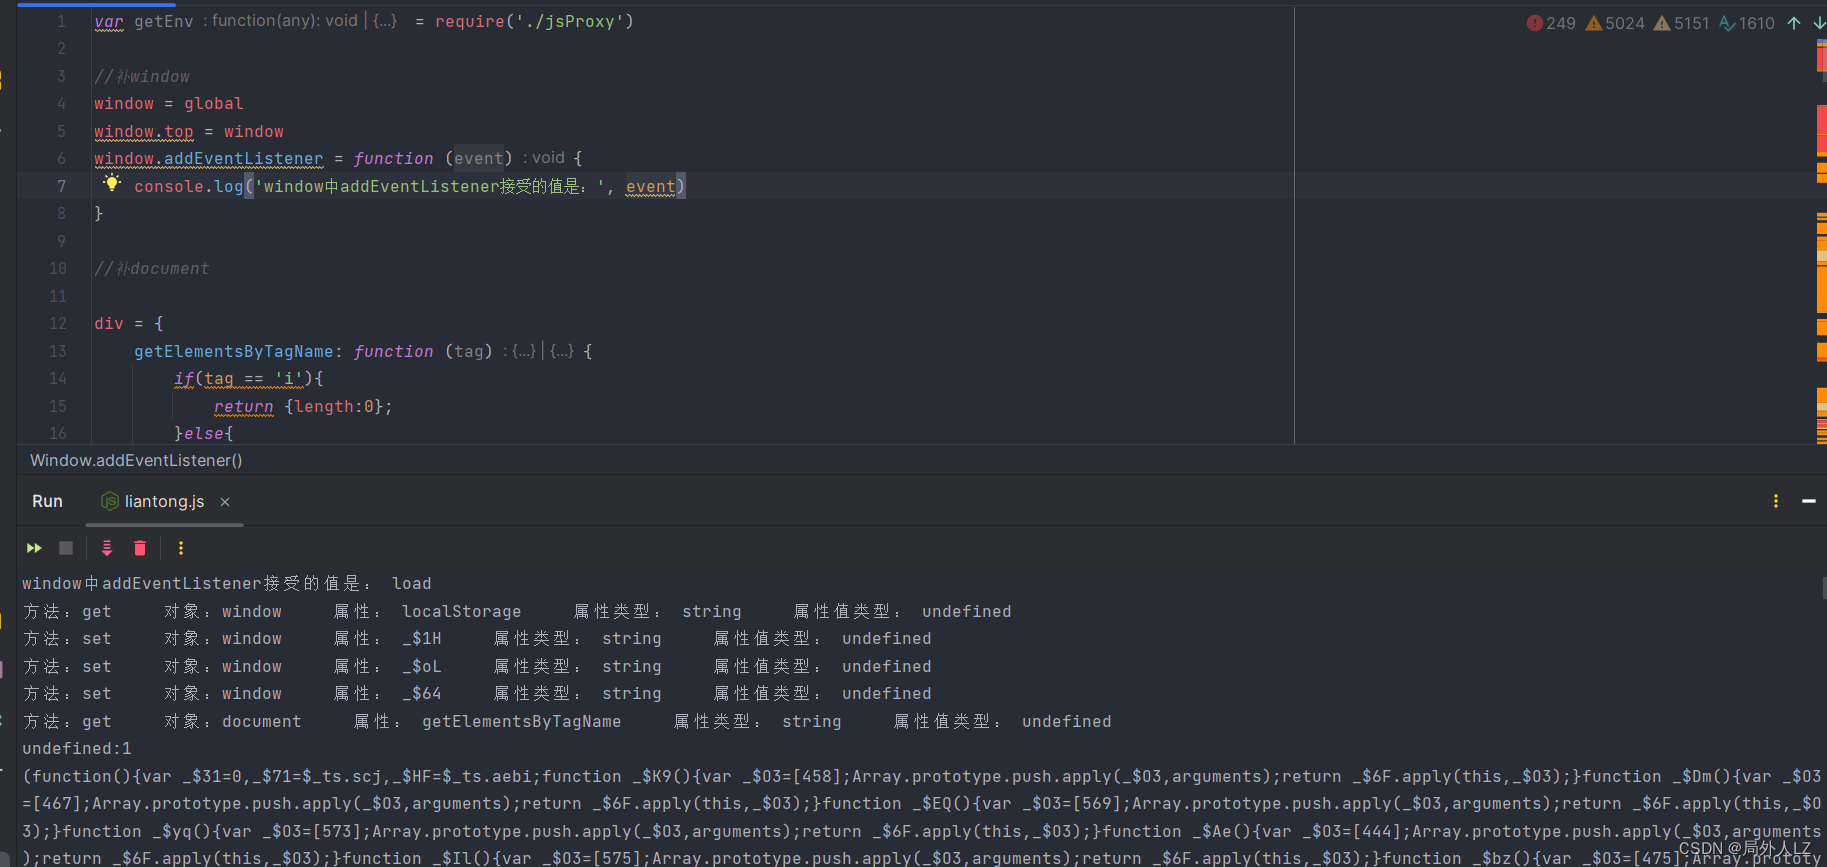
Task: Click 'getElementsByTagName' in console output
Action: tap(522, 722)
